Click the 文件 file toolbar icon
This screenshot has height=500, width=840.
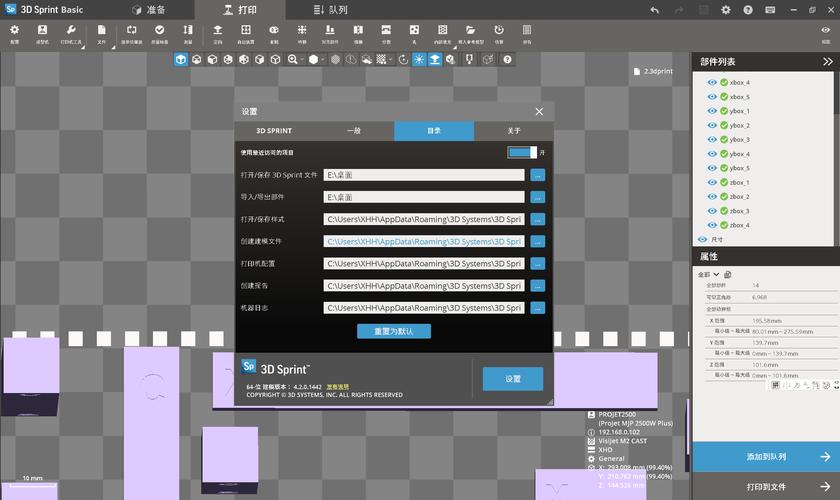pos(101,34)
